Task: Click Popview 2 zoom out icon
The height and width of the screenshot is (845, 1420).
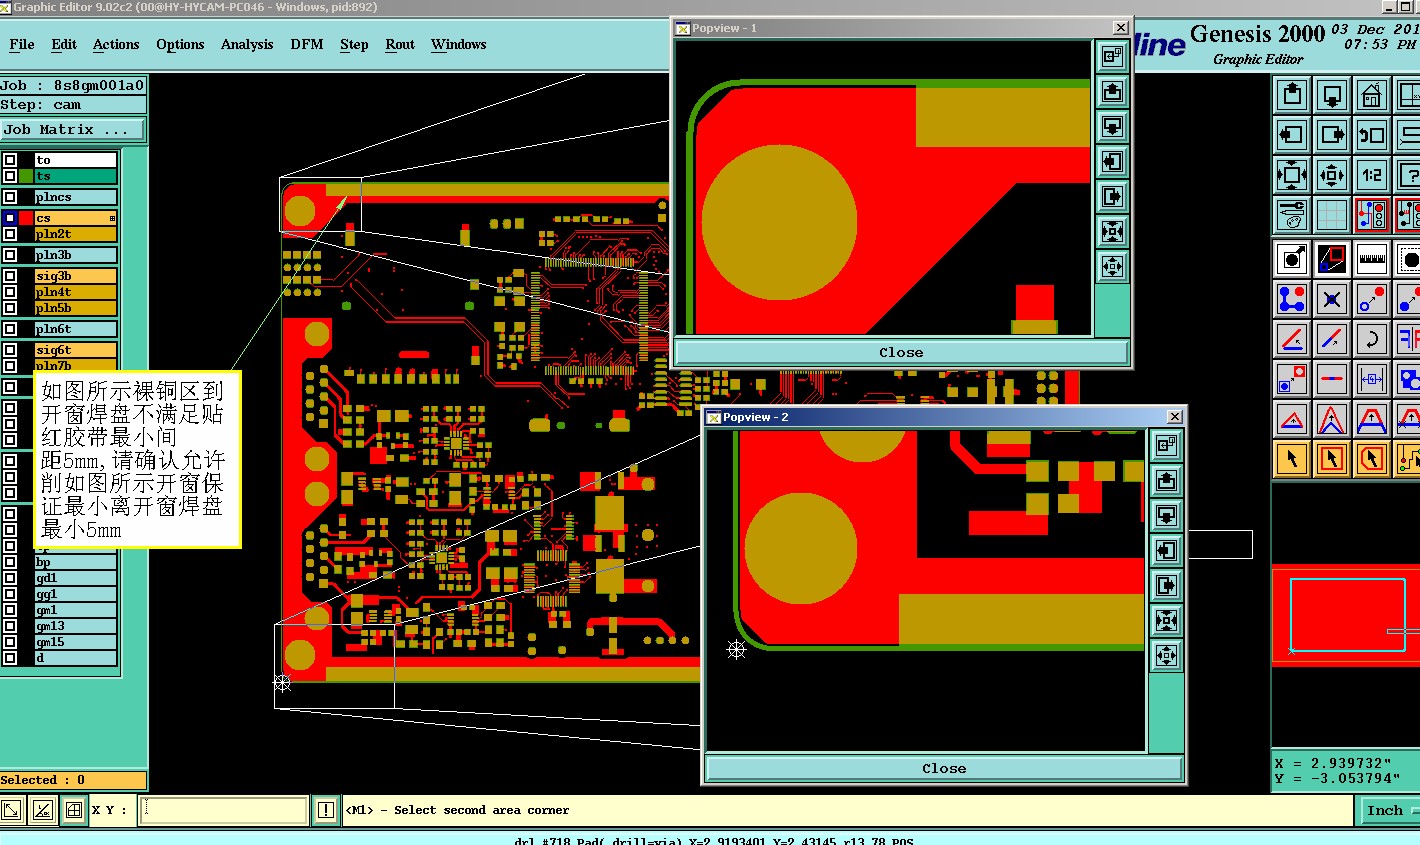Action: coord(1166,656)
